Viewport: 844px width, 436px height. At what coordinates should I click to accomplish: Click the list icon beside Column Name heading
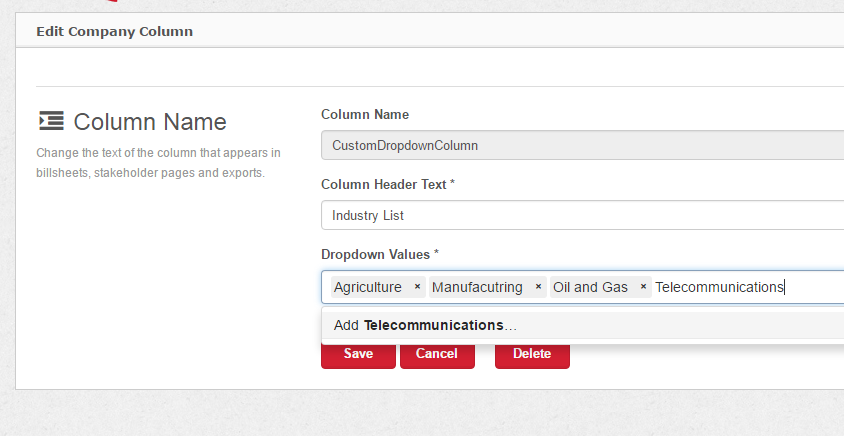[50, 121]
